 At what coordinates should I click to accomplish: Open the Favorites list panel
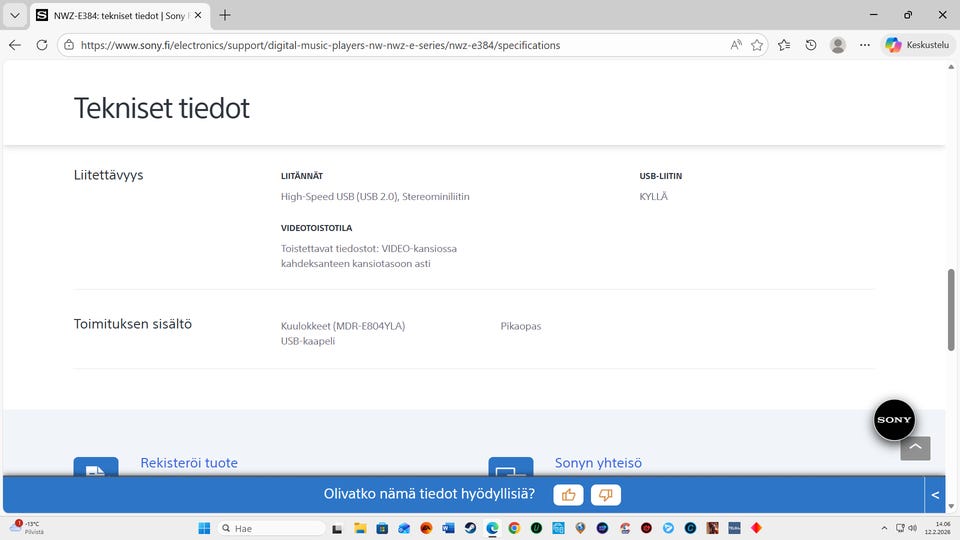click(x=784, y=45)
